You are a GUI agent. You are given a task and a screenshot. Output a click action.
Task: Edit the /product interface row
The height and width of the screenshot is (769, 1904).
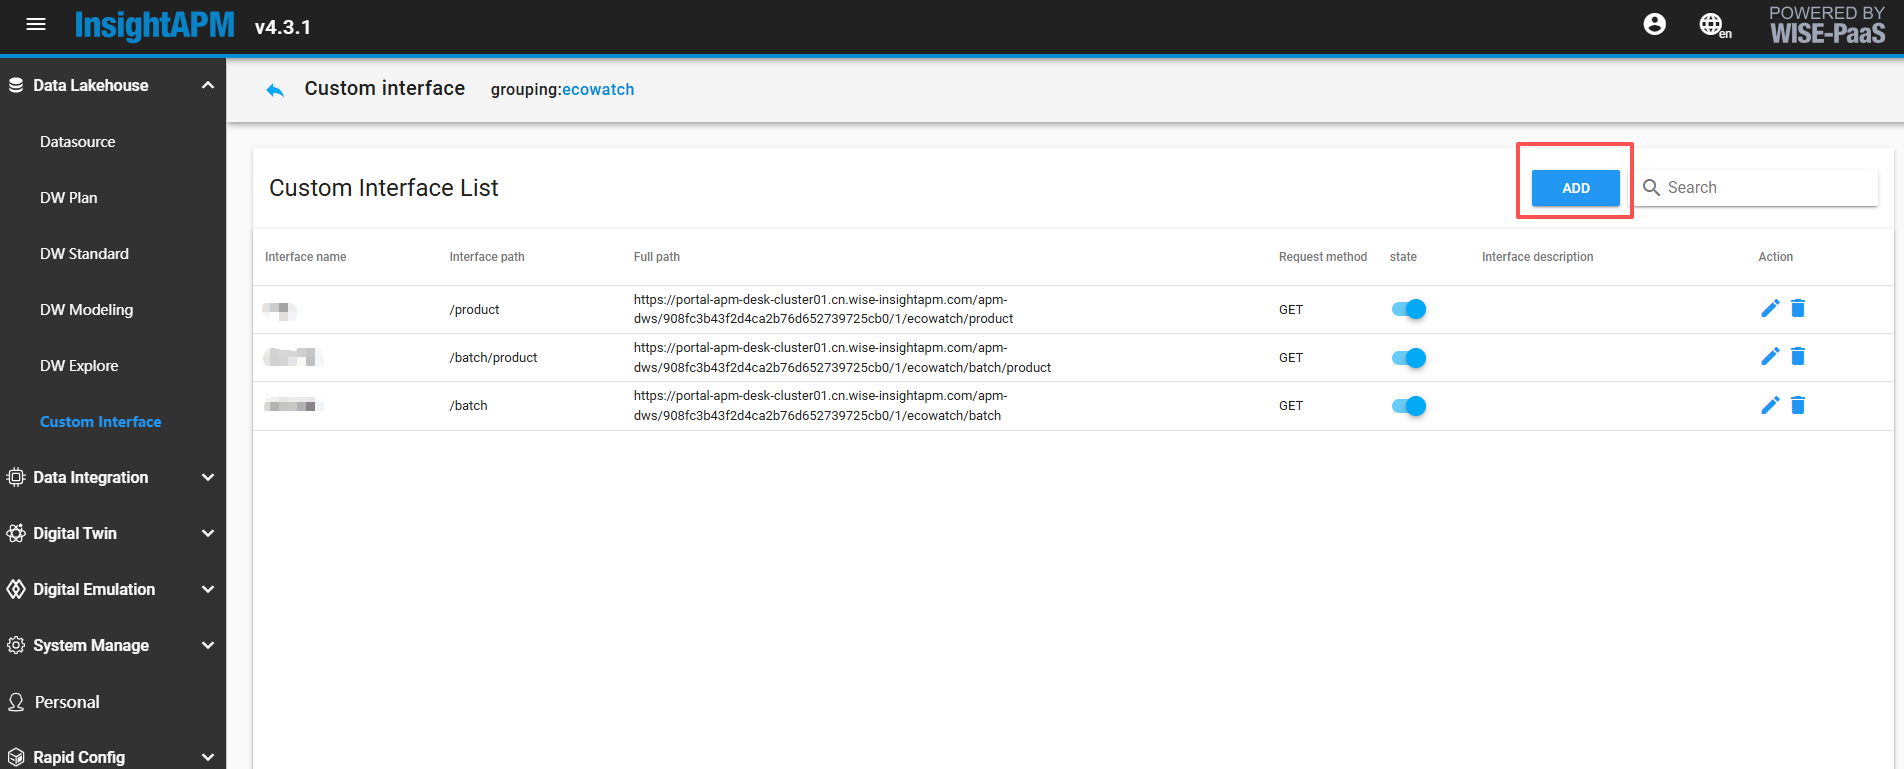(x=1769, y=309)
